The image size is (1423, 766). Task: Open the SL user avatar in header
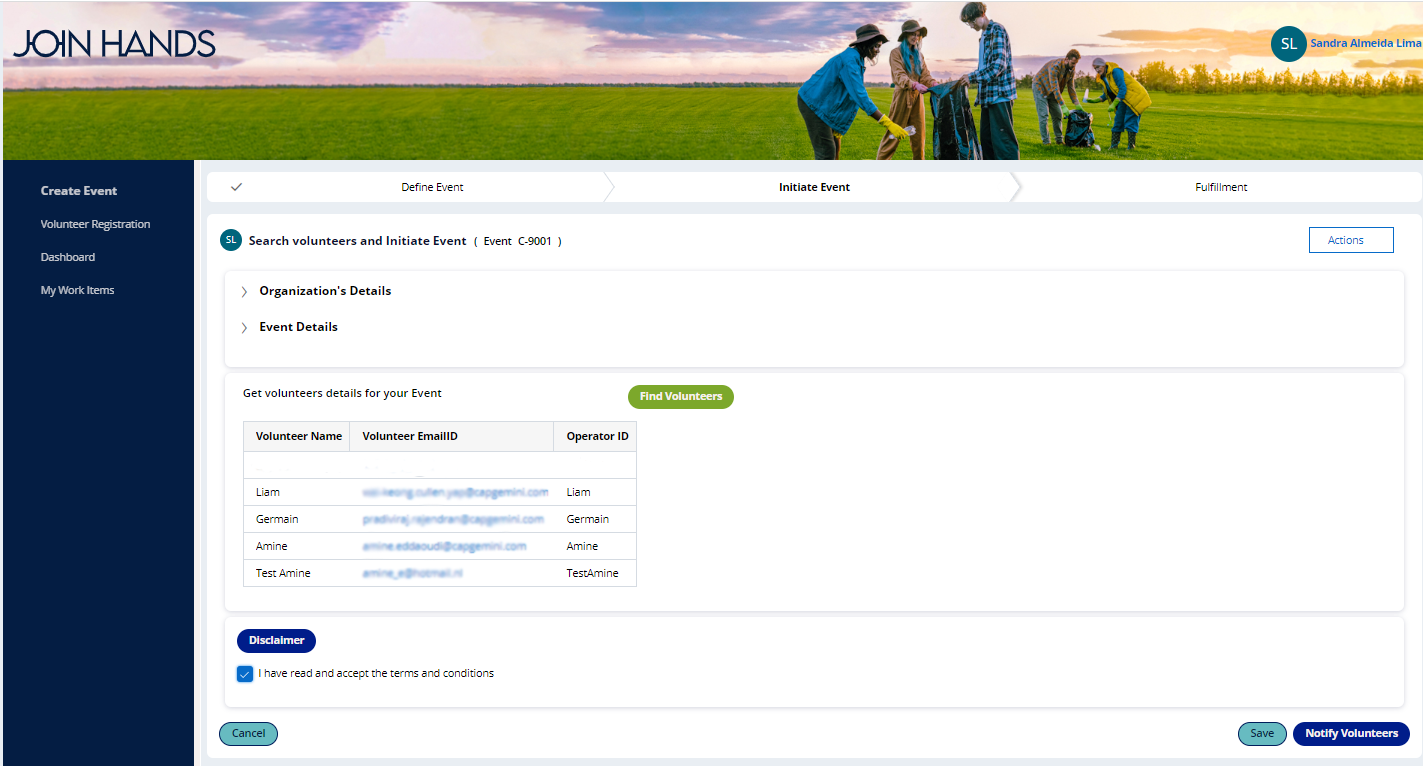click(1288, 44)
